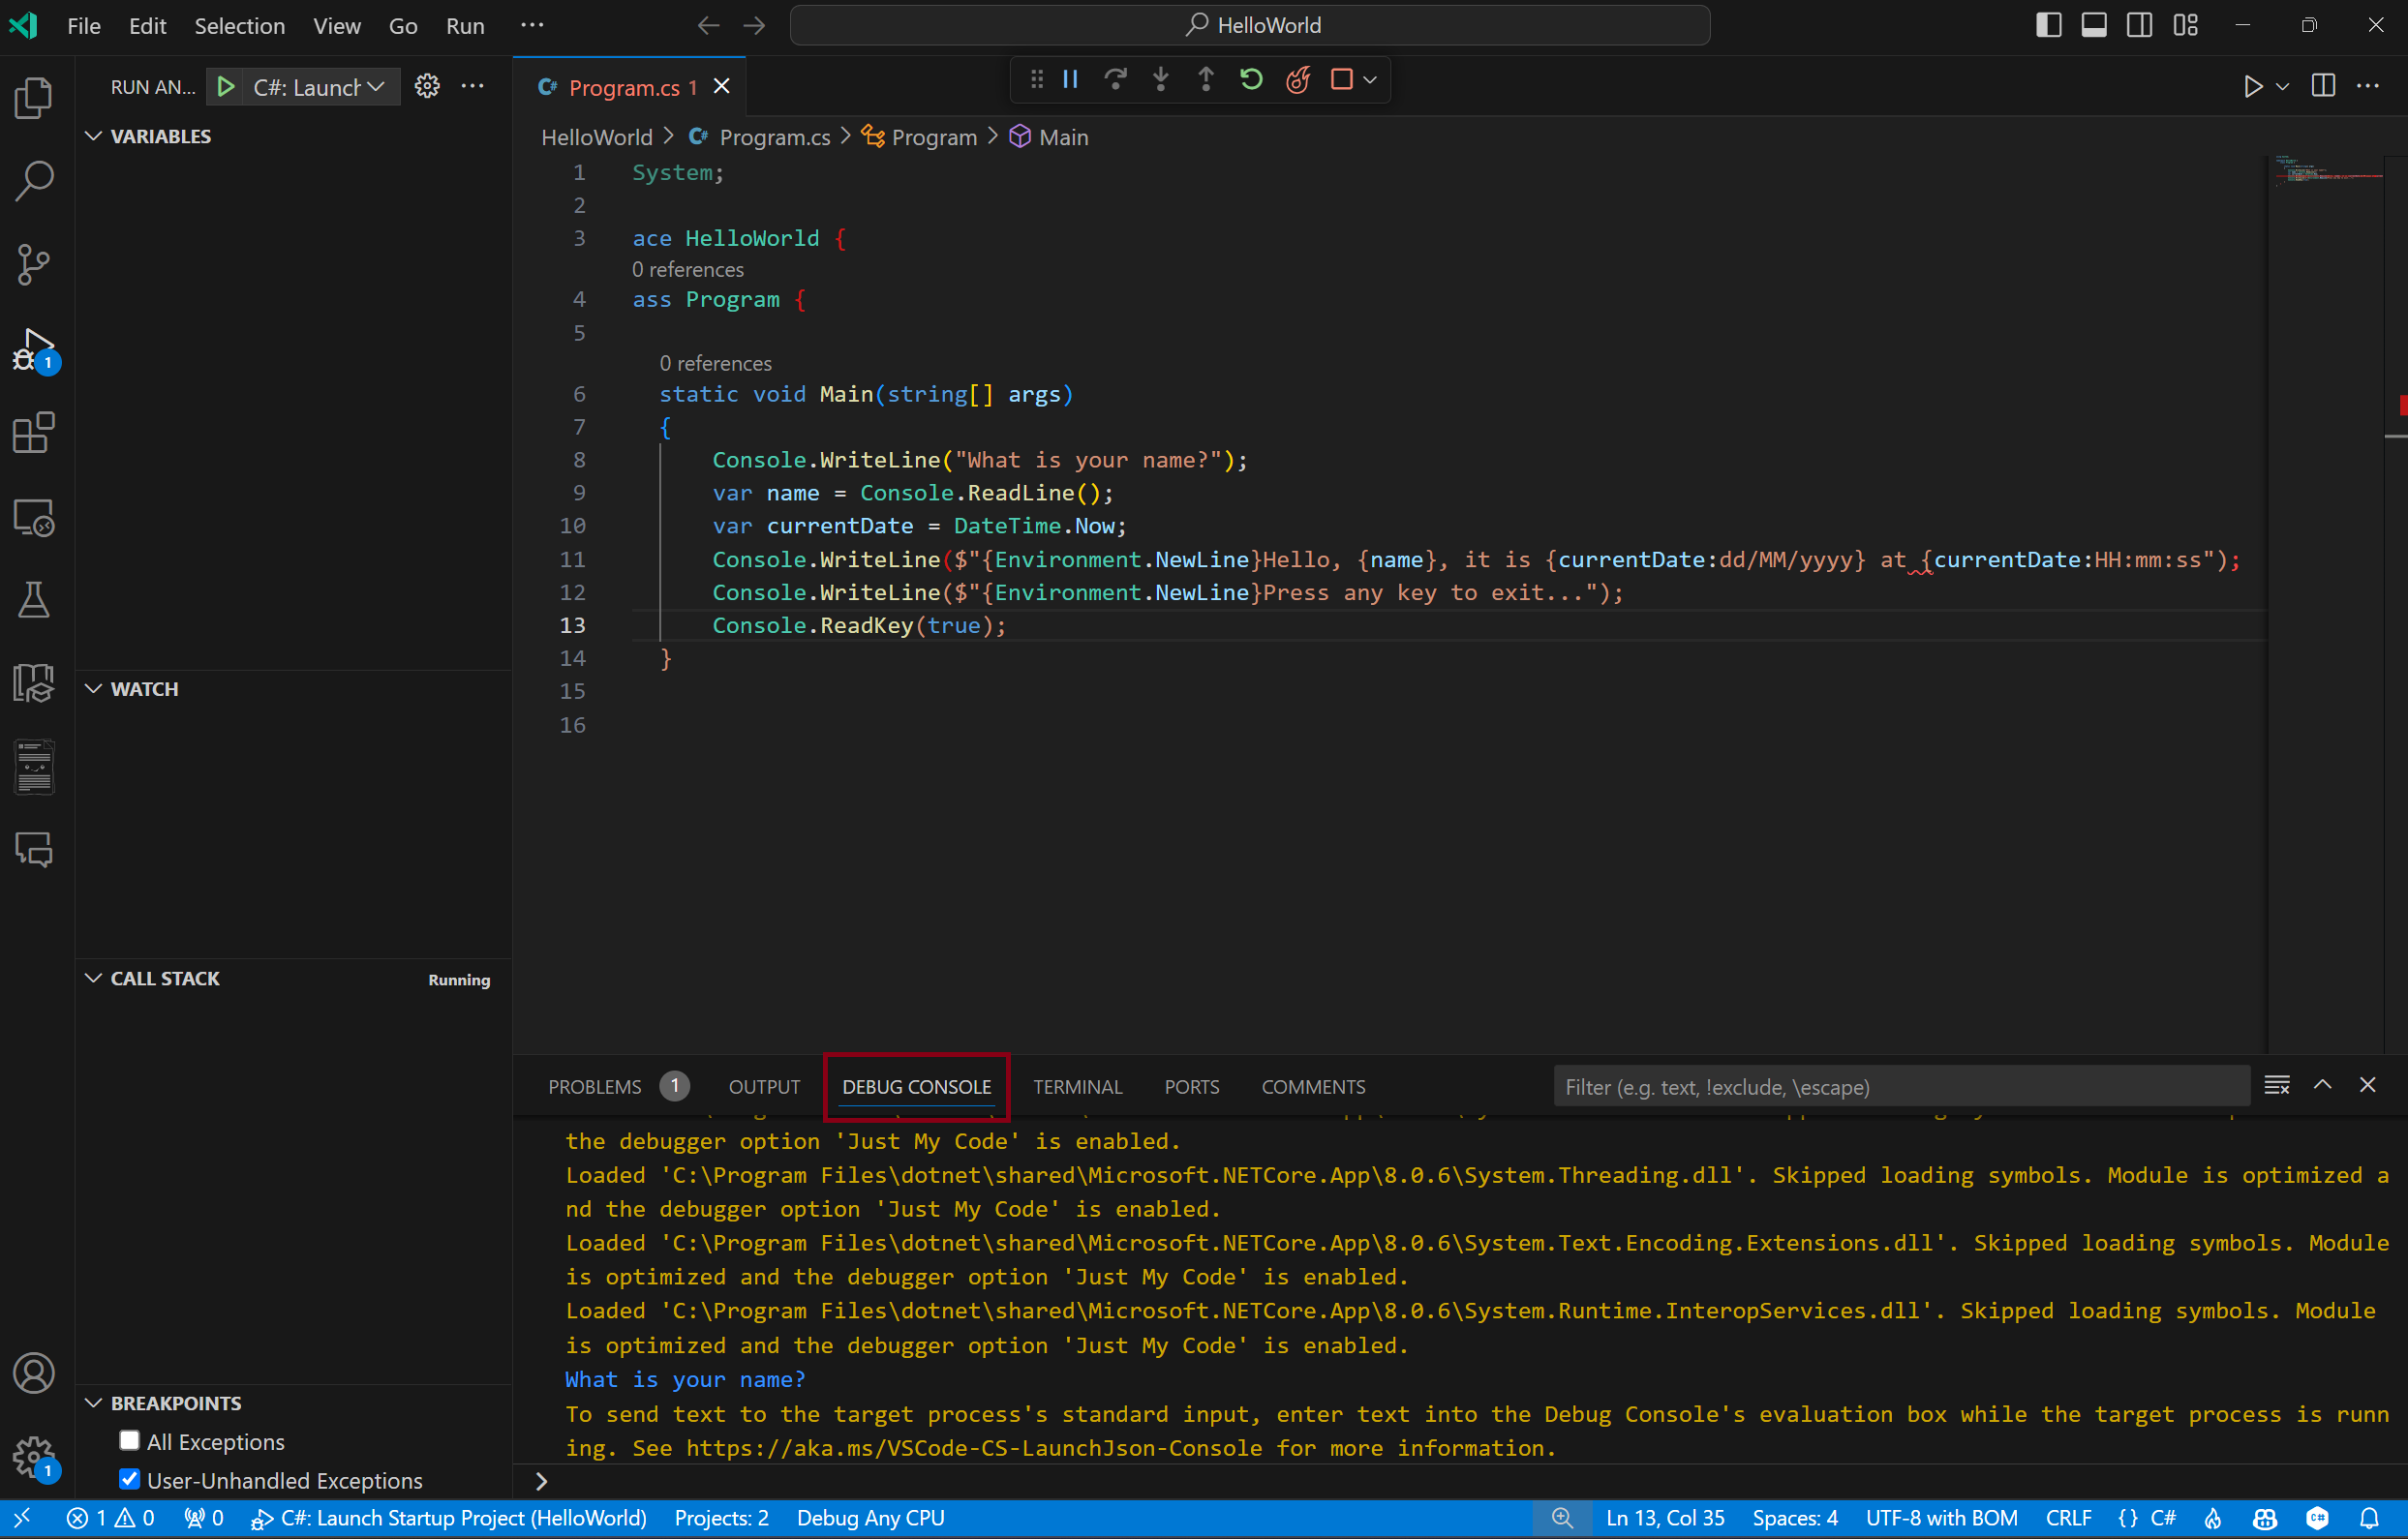Click the Restart debug session icon
The image size is (2408, 1539).
[1251, 79]
